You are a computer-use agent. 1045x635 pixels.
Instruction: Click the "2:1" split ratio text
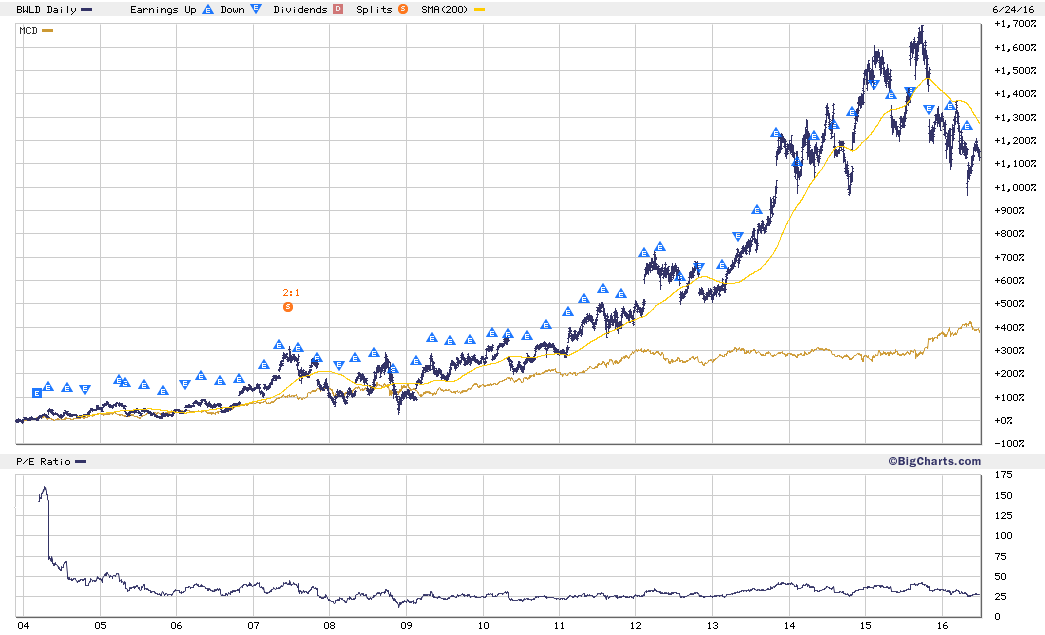pyautogui.click(x=291, y=293)
